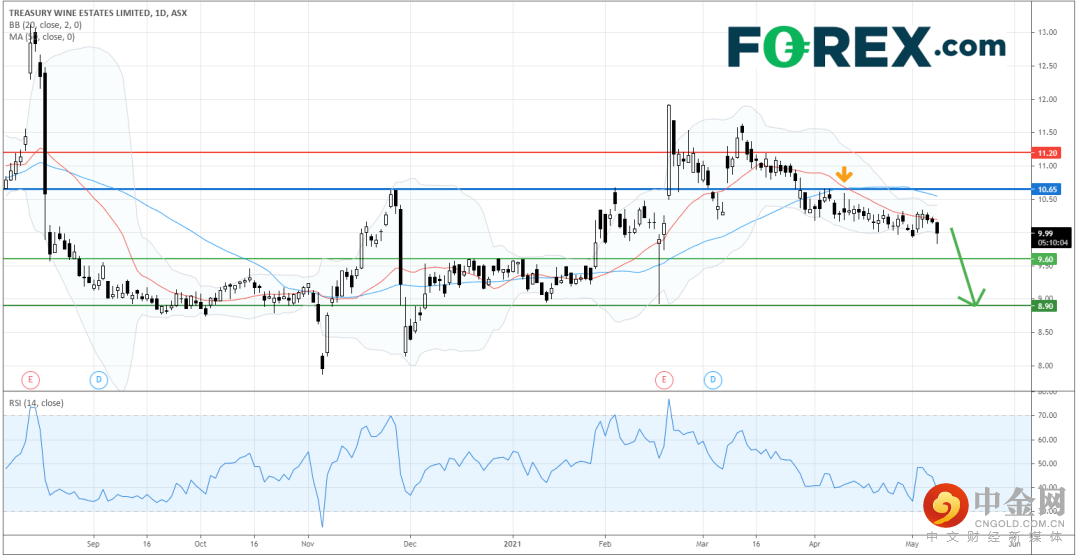This screenshot has width=1080, height=555.
Task: Click 12.50 on the price axis
Action: [1048, 66]
